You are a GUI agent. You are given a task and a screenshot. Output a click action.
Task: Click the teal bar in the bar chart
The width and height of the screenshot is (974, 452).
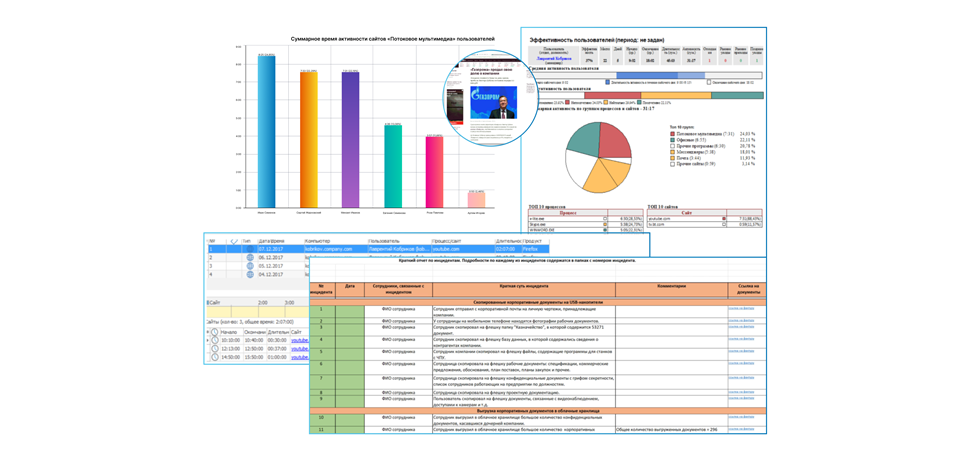pos(393,166)
